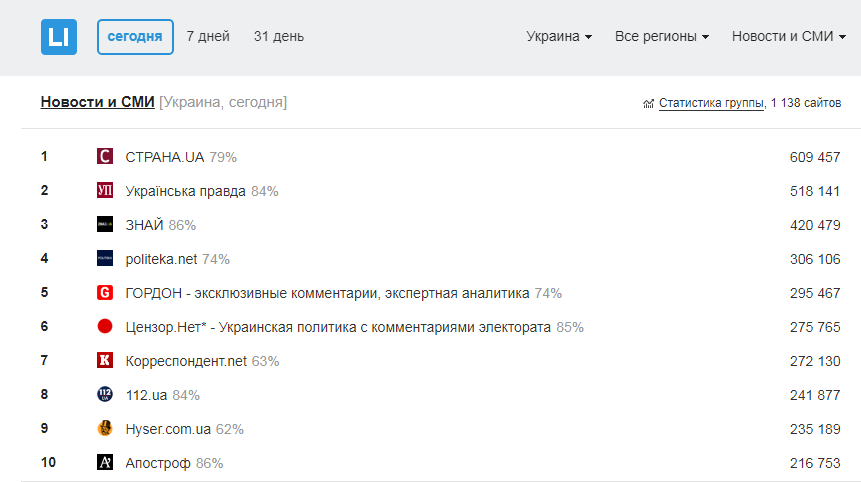Open the ЗНАЙ site link
This screenshot has width=861, height=482.
tap(145, 225)
